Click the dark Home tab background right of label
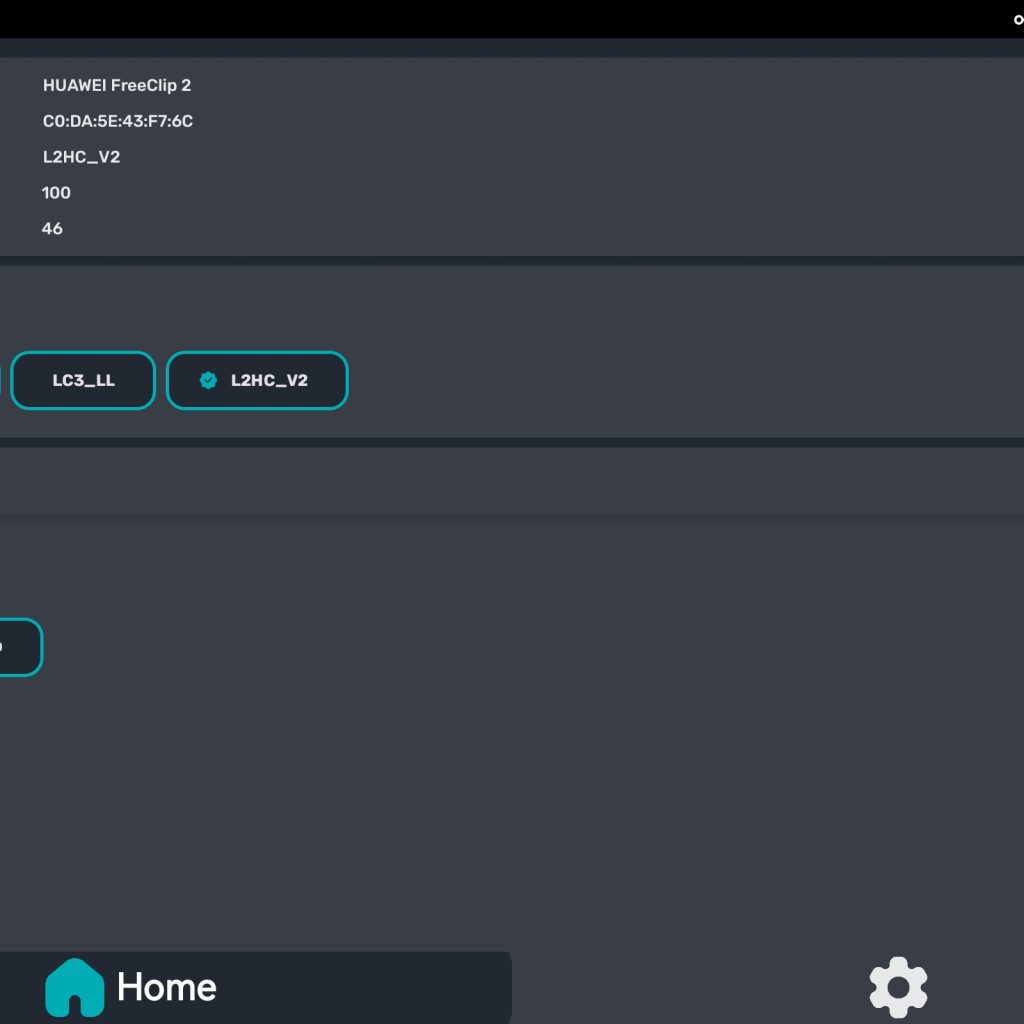Viewport: 1024px width, 1024px height. click(380, 987)
